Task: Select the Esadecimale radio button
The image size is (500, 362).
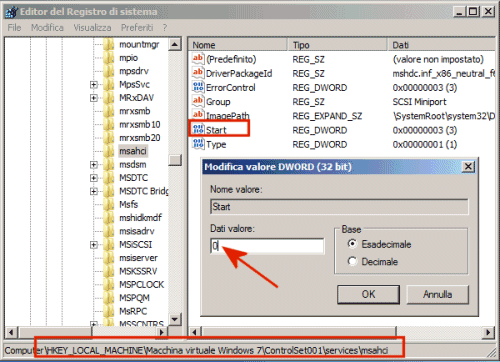Action: tap(352, 244)
